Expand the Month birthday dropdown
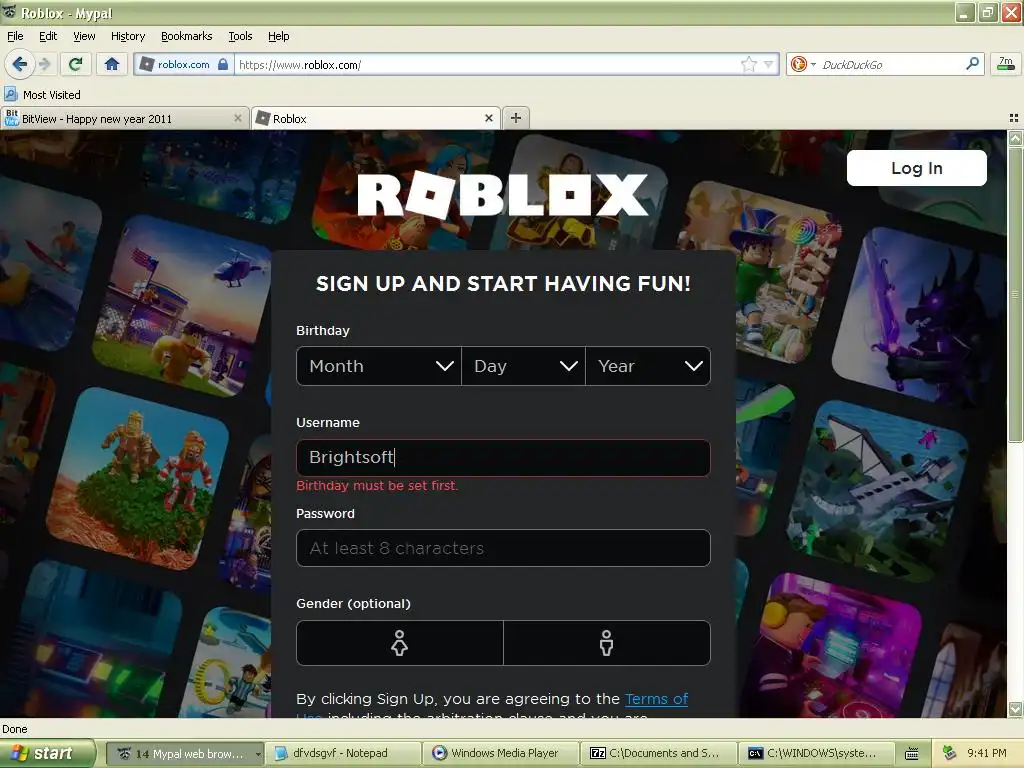This screenshot has height=768, width=1024. click(x=379, y=366)
